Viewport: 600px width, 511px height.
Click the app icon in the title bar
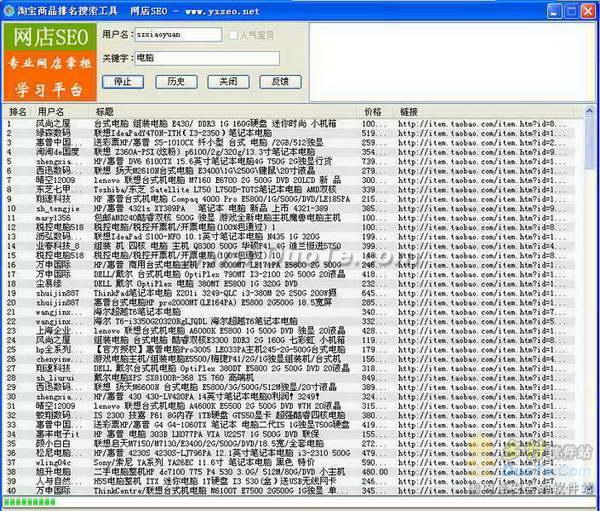pos(8,10)
